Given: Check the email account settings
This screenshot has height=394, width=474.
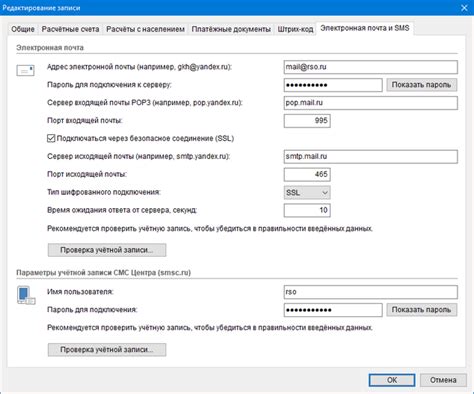Looking at the screenshot, I should (x=107, y=250).
